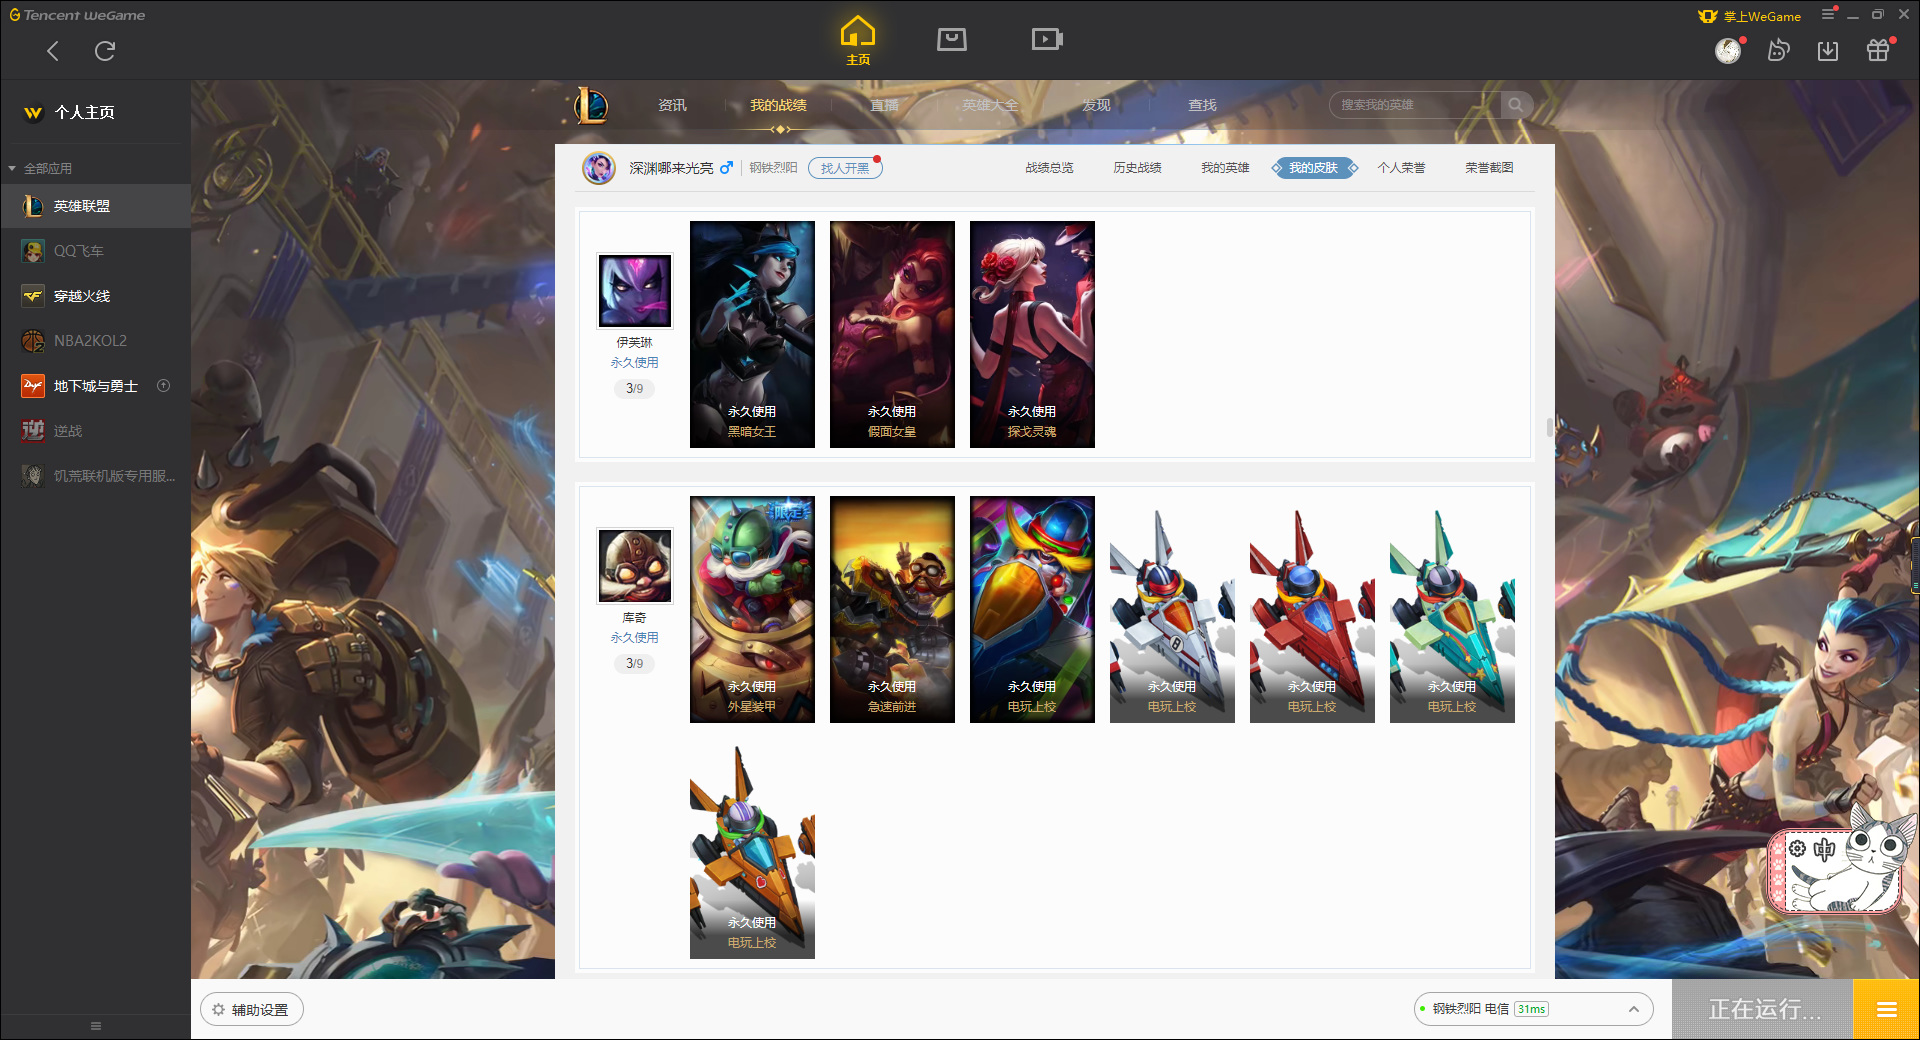Open the 资讯 tab

[672, 105]
